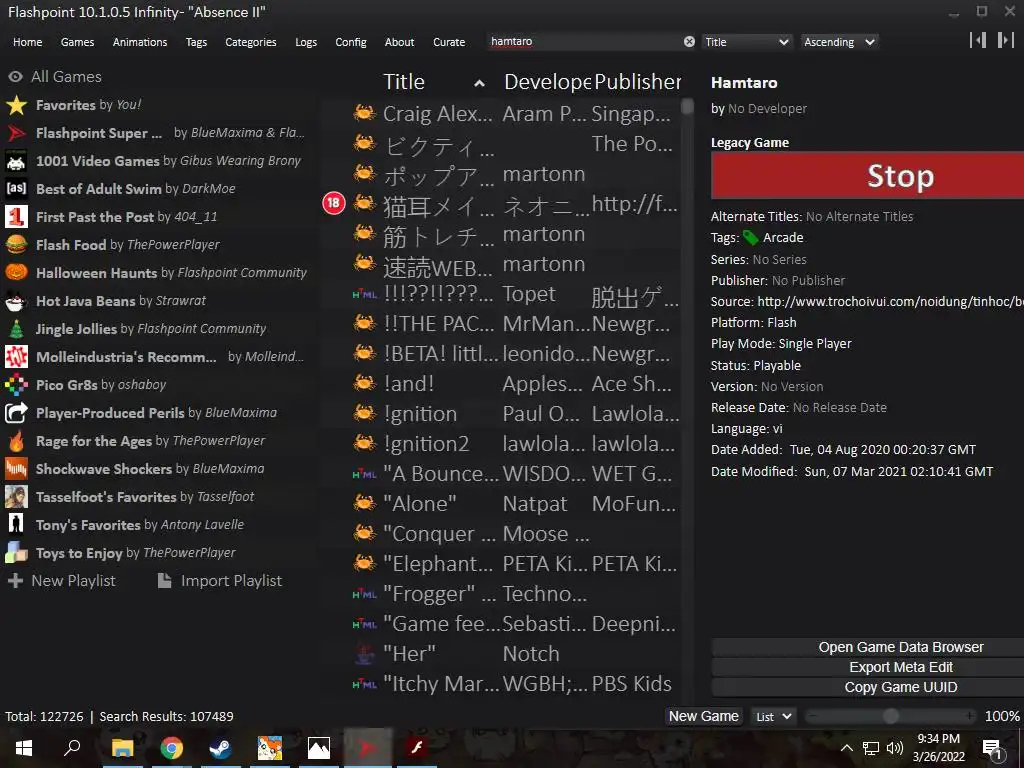Image resolution: width=1024 pixels, height=768 pixels.
Task: Open Google Chrome from the taskbar
Action: point(171,748)
